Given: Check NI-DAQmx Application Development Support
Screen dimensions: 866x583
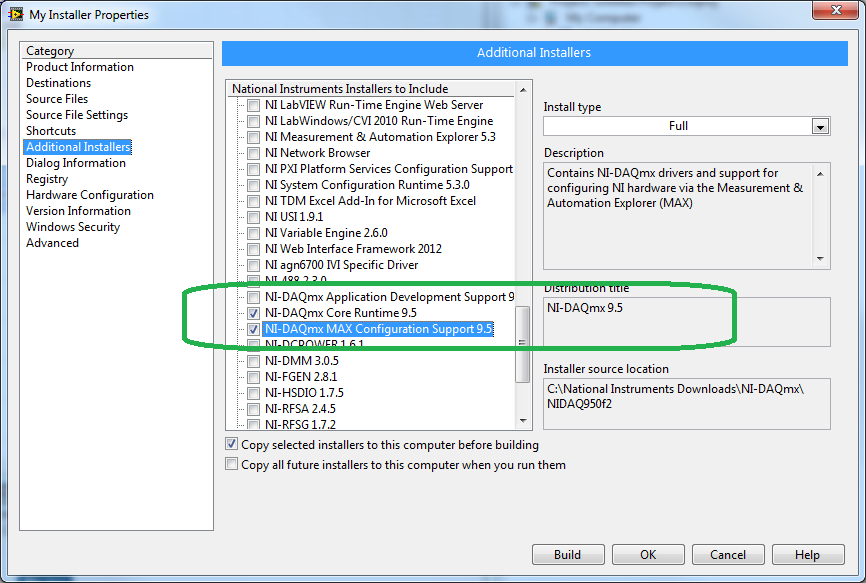Looking at the screenshot, I should 254,298.
